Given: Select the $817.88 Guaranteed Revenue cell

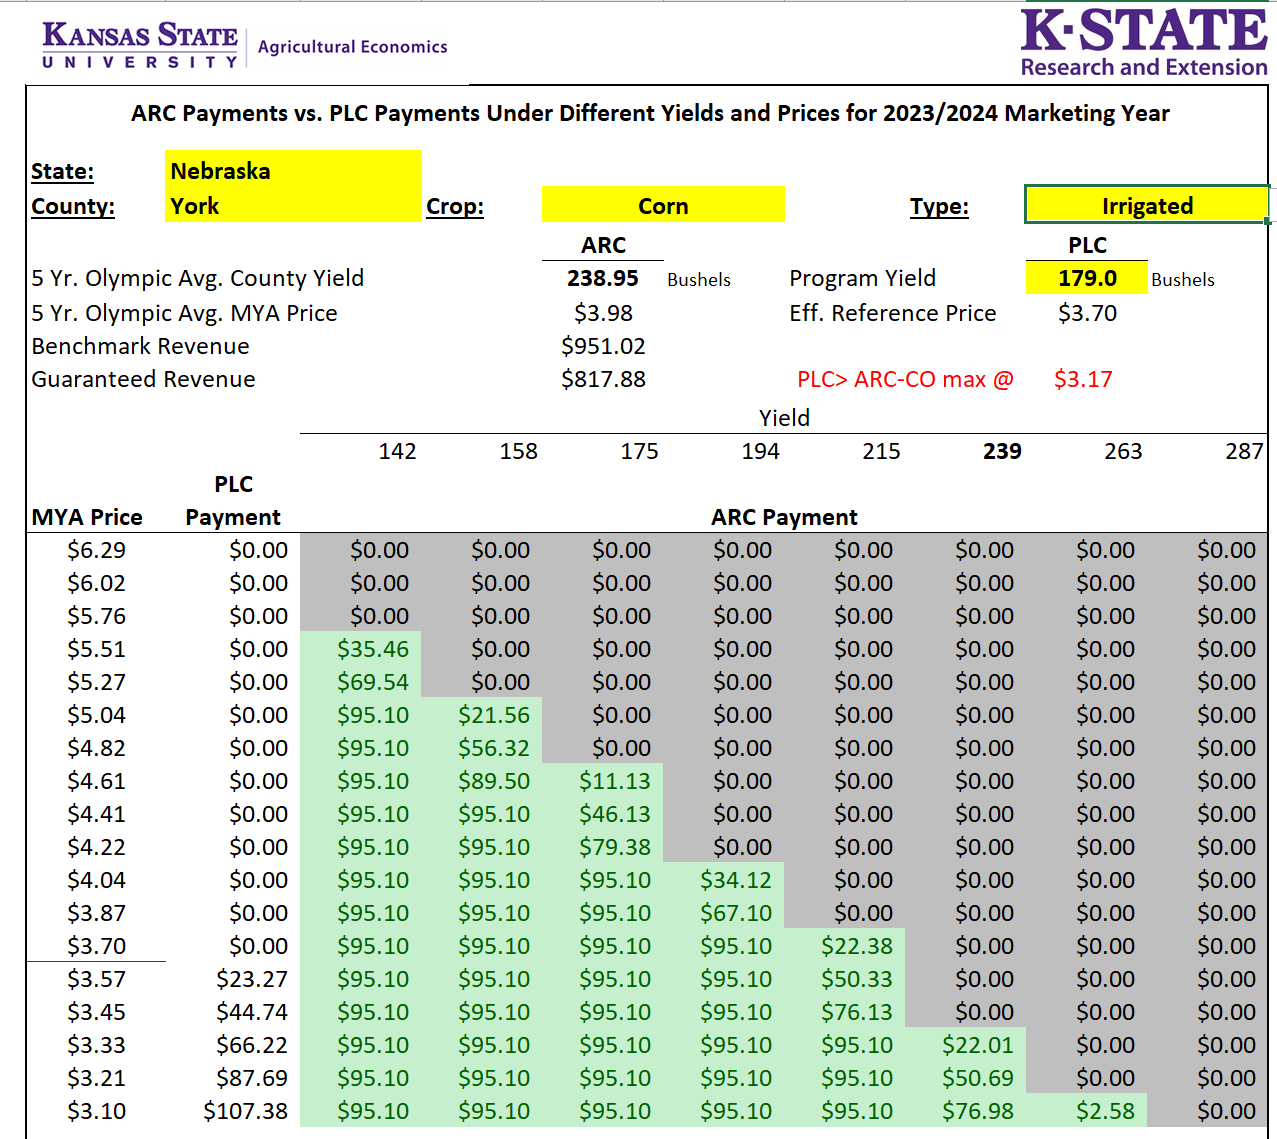Looking at the screenshot, I should click(x=602, y=379).
